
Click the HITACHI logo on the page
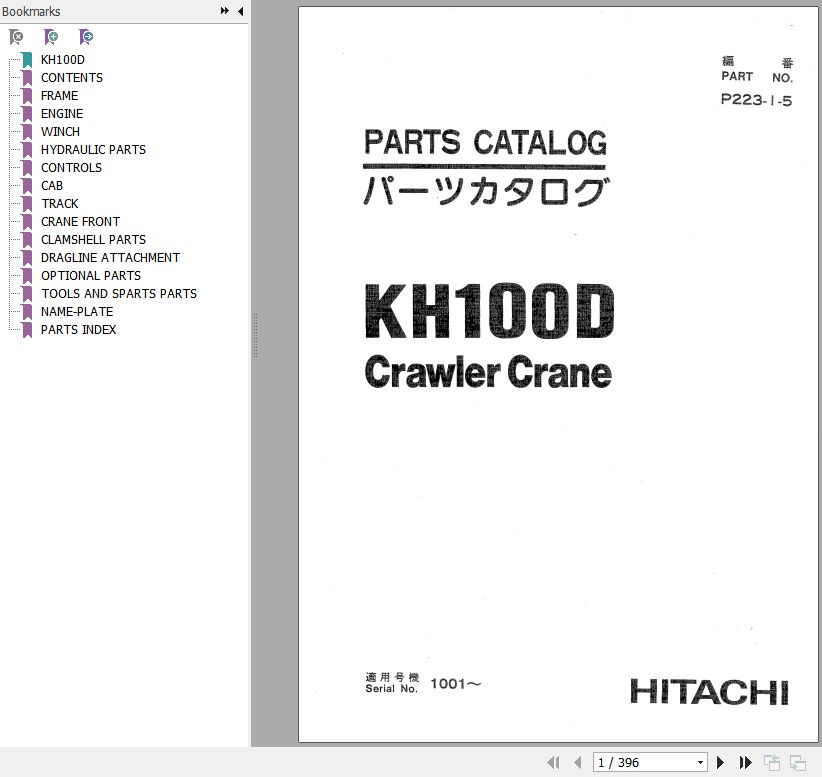click(709, 692)
